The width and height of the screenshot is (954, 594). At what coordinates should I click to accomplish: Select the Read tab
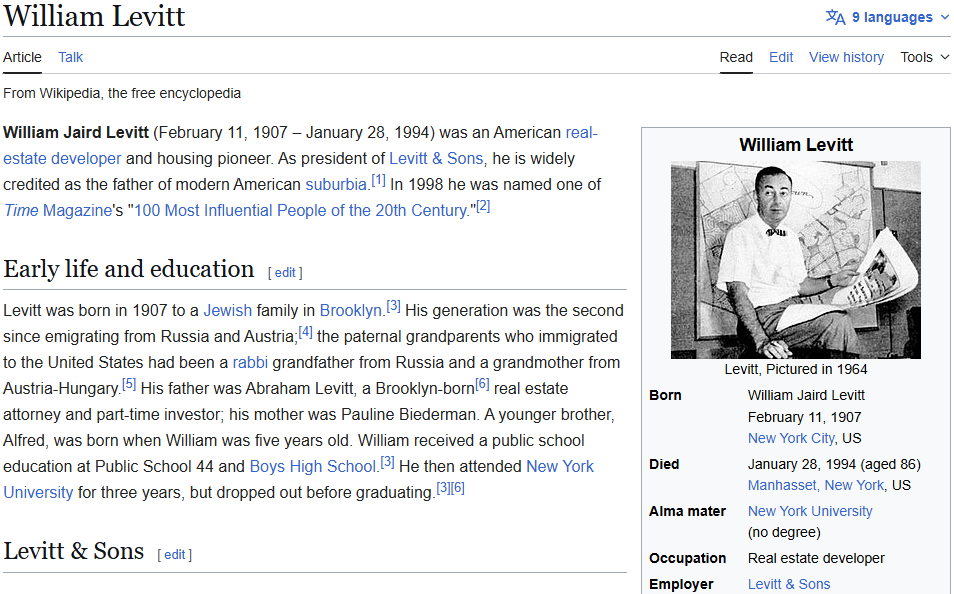click(736, 57)
